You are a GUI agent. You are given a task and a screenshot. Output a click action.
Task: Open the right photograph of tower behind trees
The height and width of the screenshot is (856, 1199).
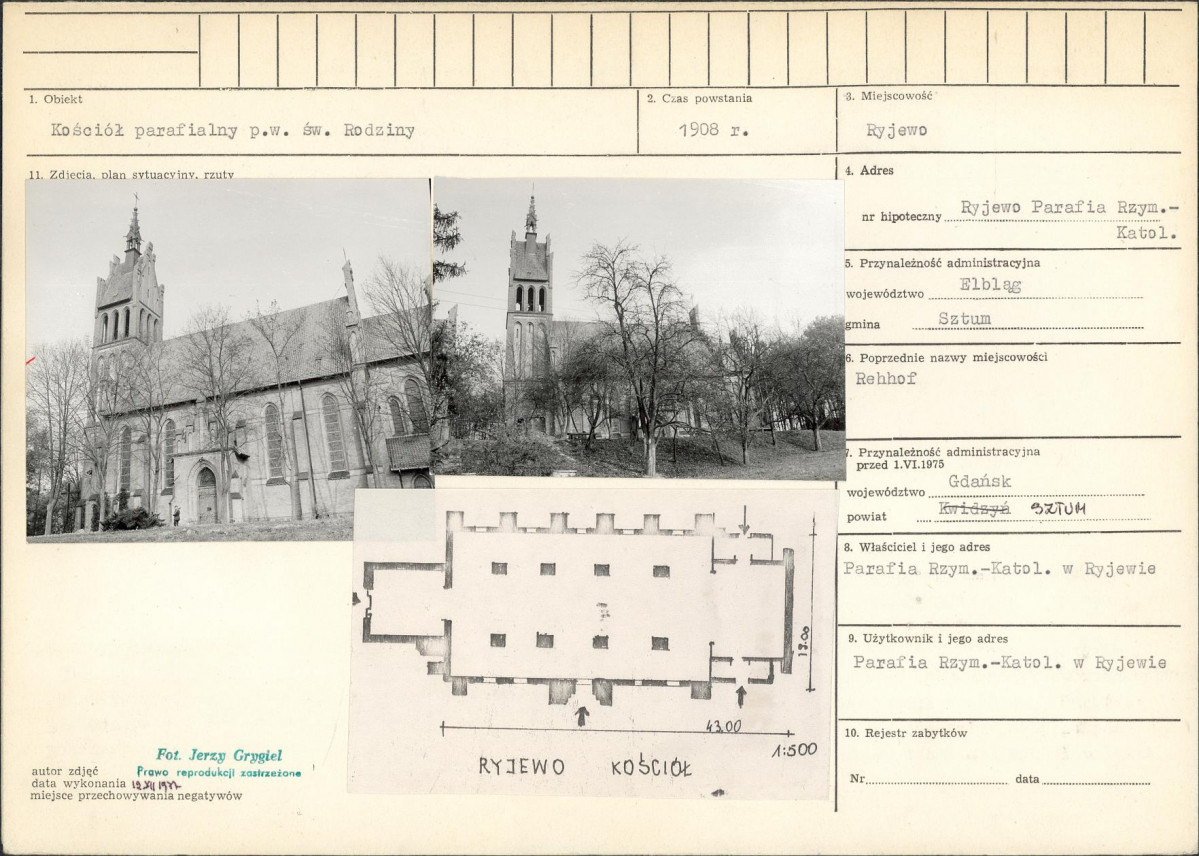click(x=638, y=329)
